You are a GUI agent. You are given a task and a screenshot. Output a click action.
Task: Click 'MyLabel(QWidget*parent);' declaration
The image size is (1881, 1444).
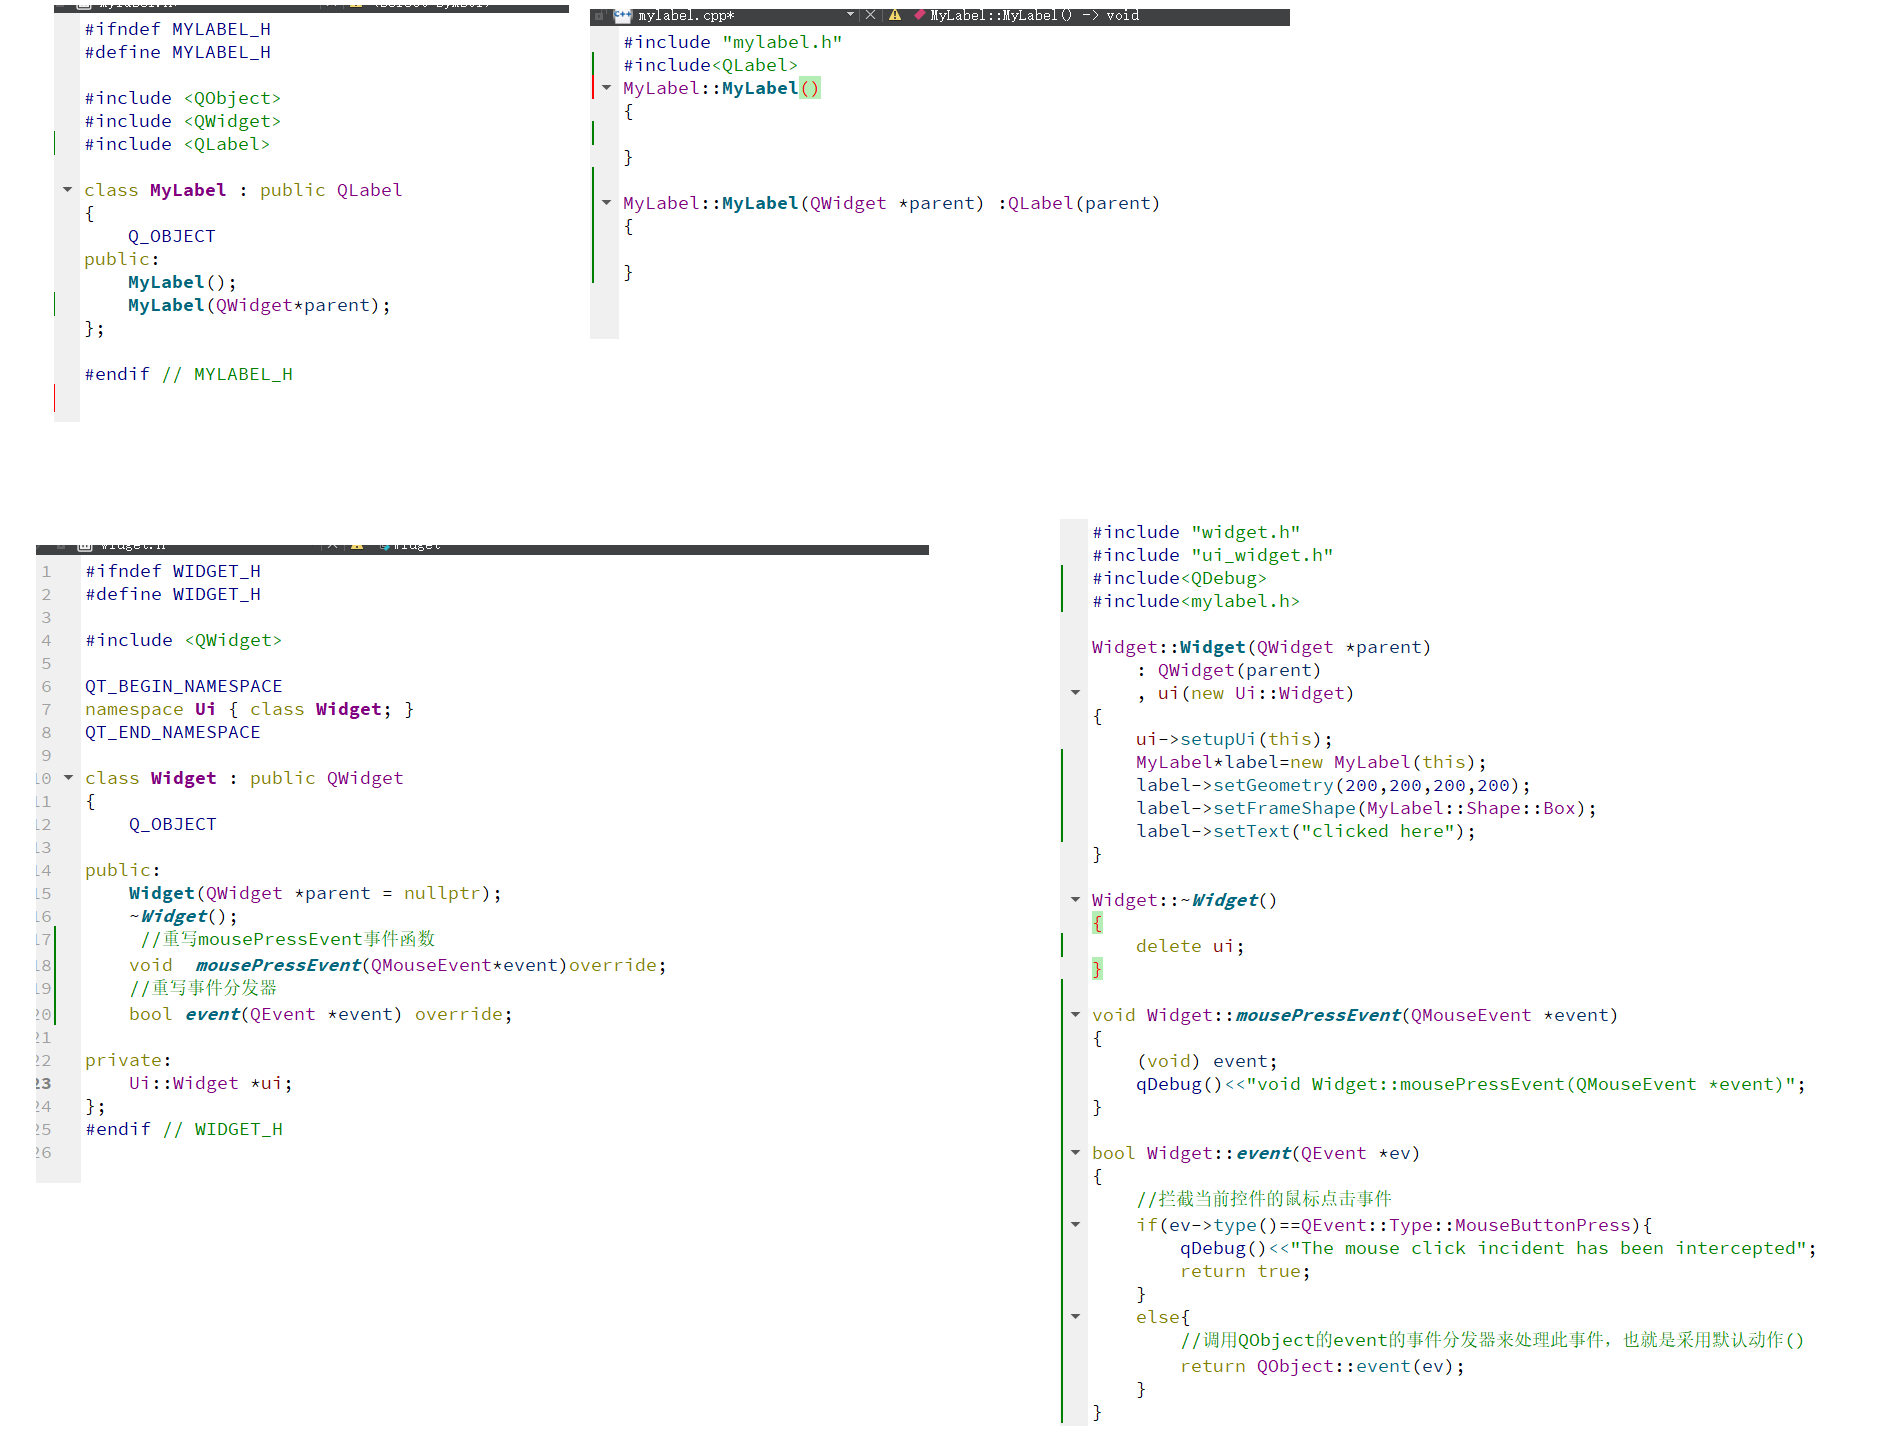point(259,305)
